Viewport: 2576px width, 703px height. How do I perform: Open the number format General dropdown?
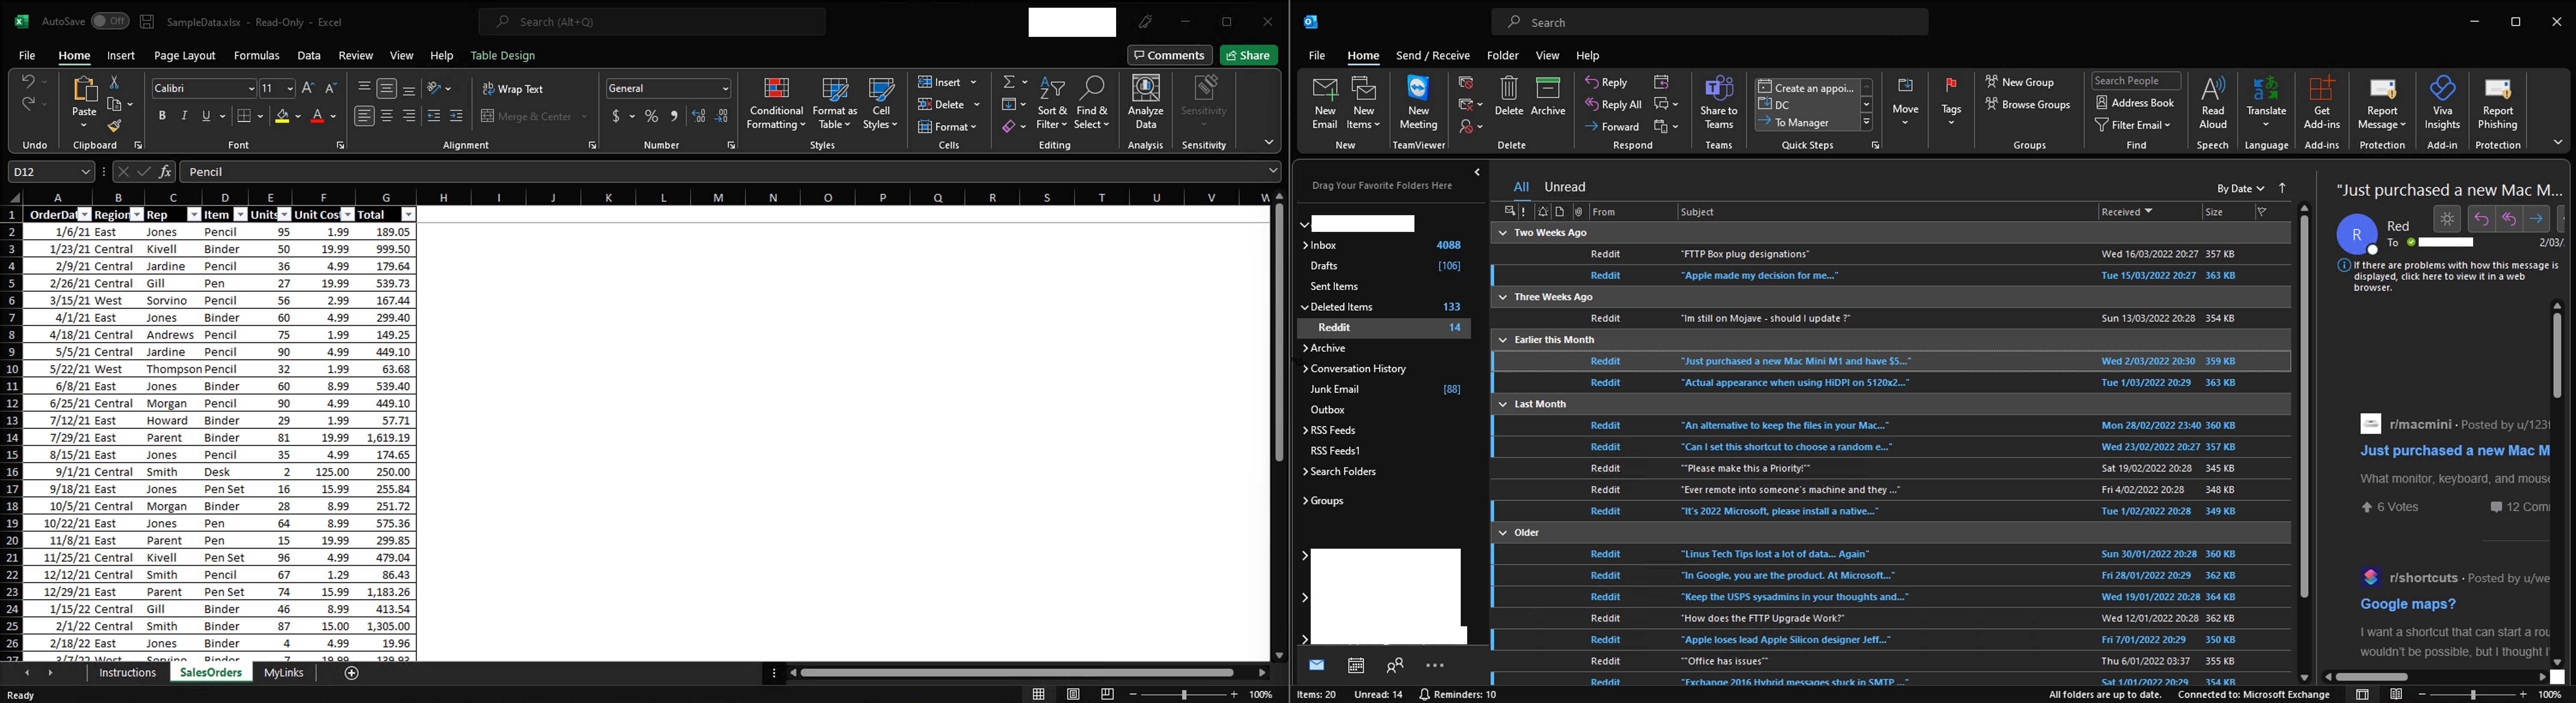click(x=725, y=88)
